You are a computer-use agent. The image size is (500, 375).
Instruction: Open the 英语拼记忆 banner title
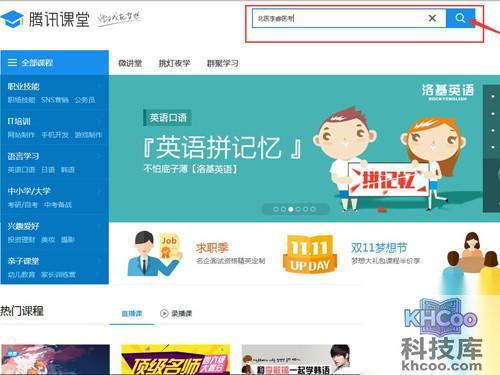click(x=223, y=147)
